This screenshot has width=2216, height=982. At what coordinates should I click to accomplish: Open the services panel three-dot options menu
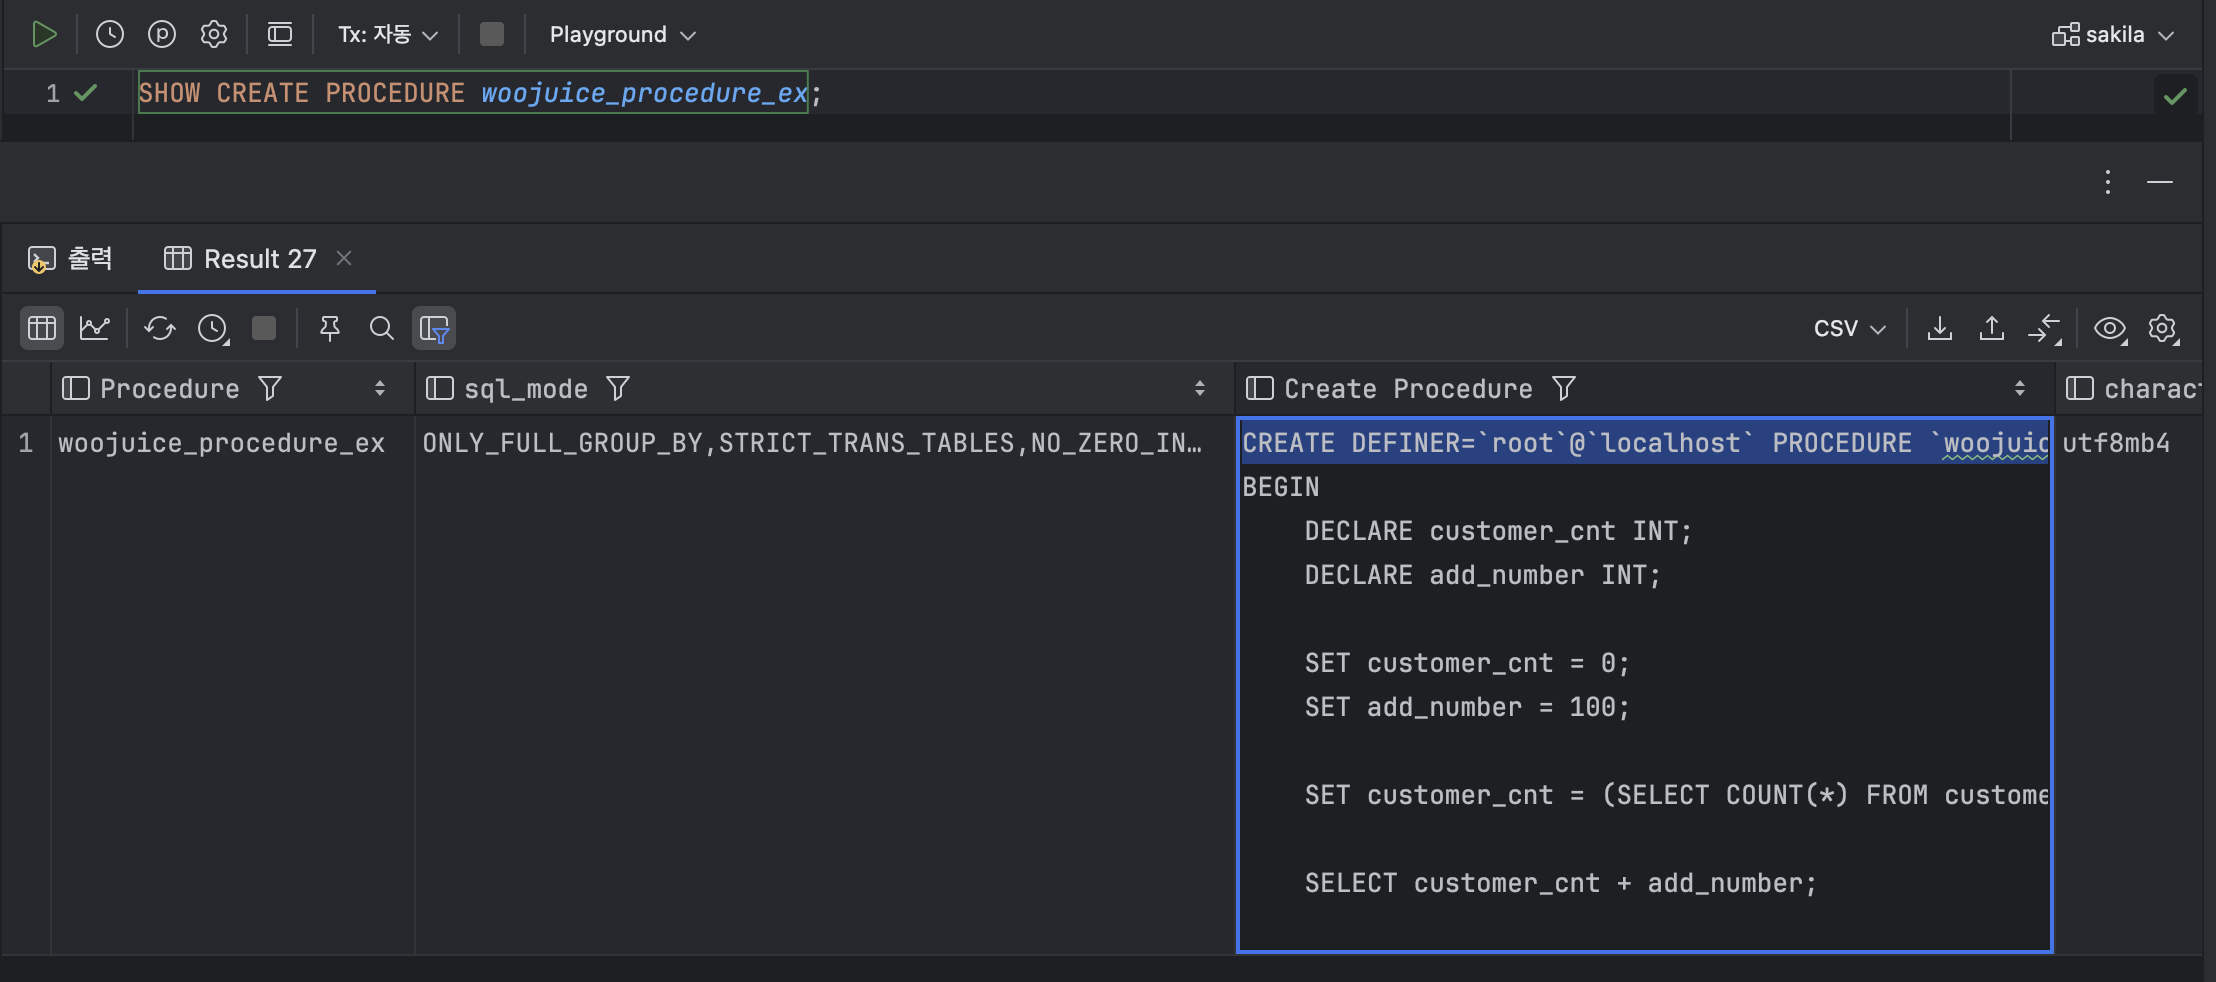[x=2108, y=182]
